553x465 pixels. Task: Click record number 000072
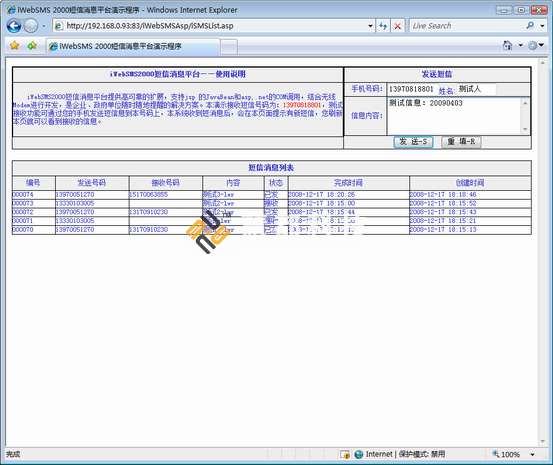pos(23,212)
